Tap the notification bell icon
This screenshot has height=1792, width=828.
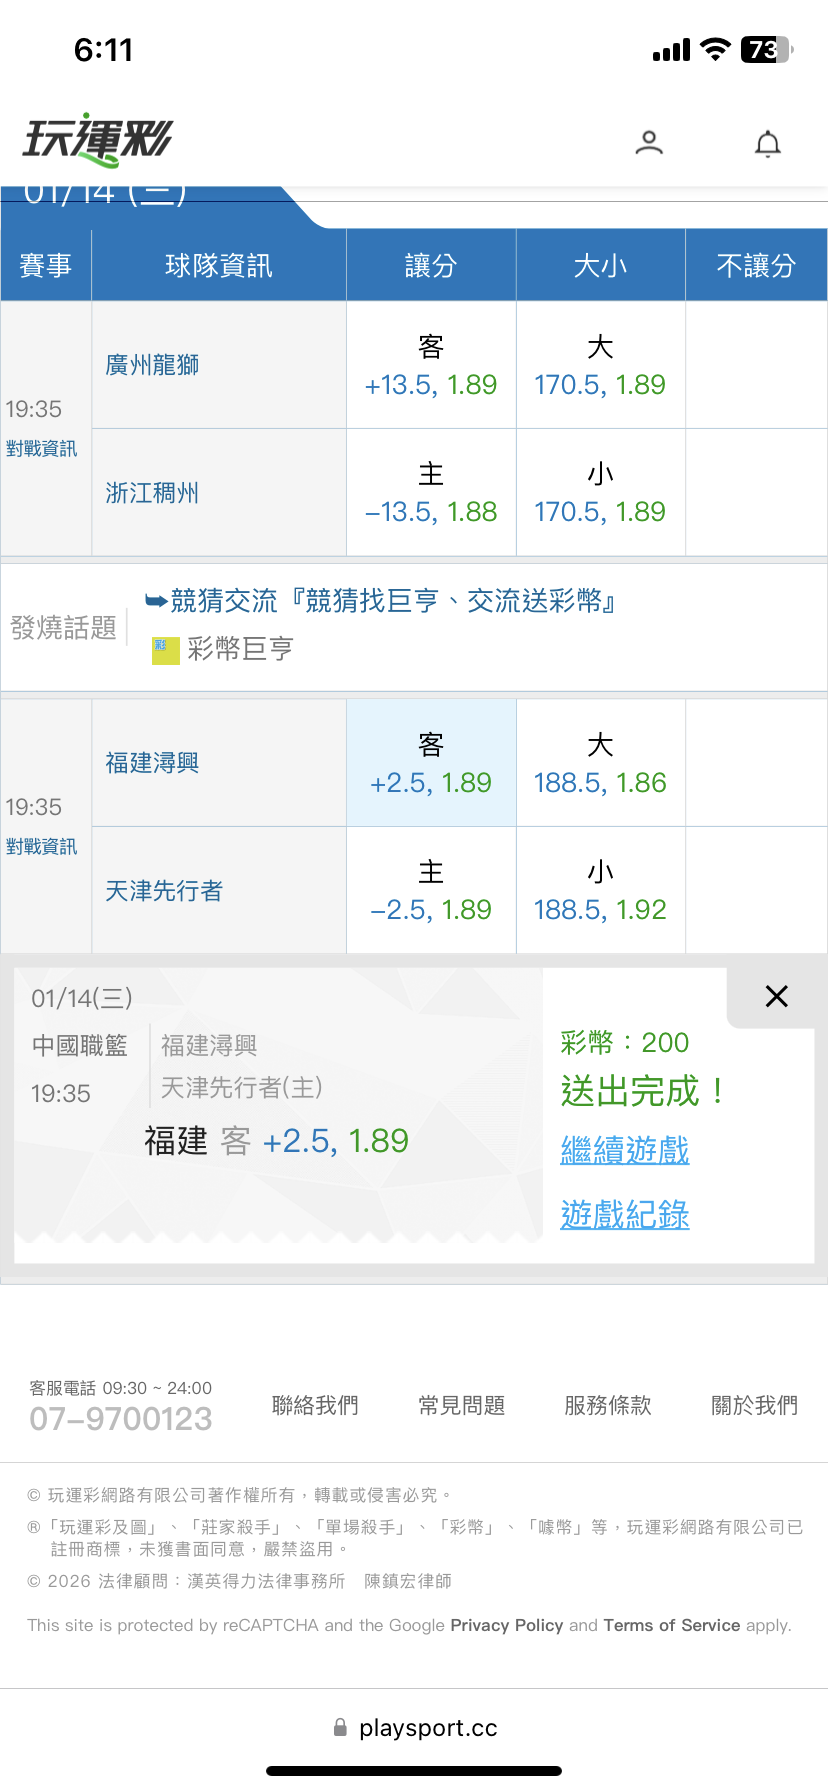coord(767,144)
